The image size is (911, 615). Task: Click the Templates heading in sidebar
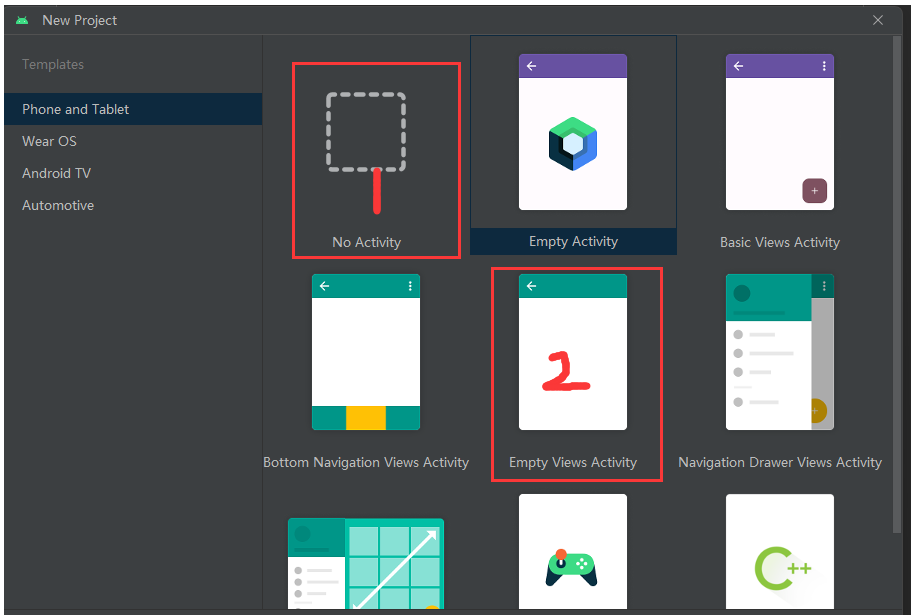pos(53,64)
